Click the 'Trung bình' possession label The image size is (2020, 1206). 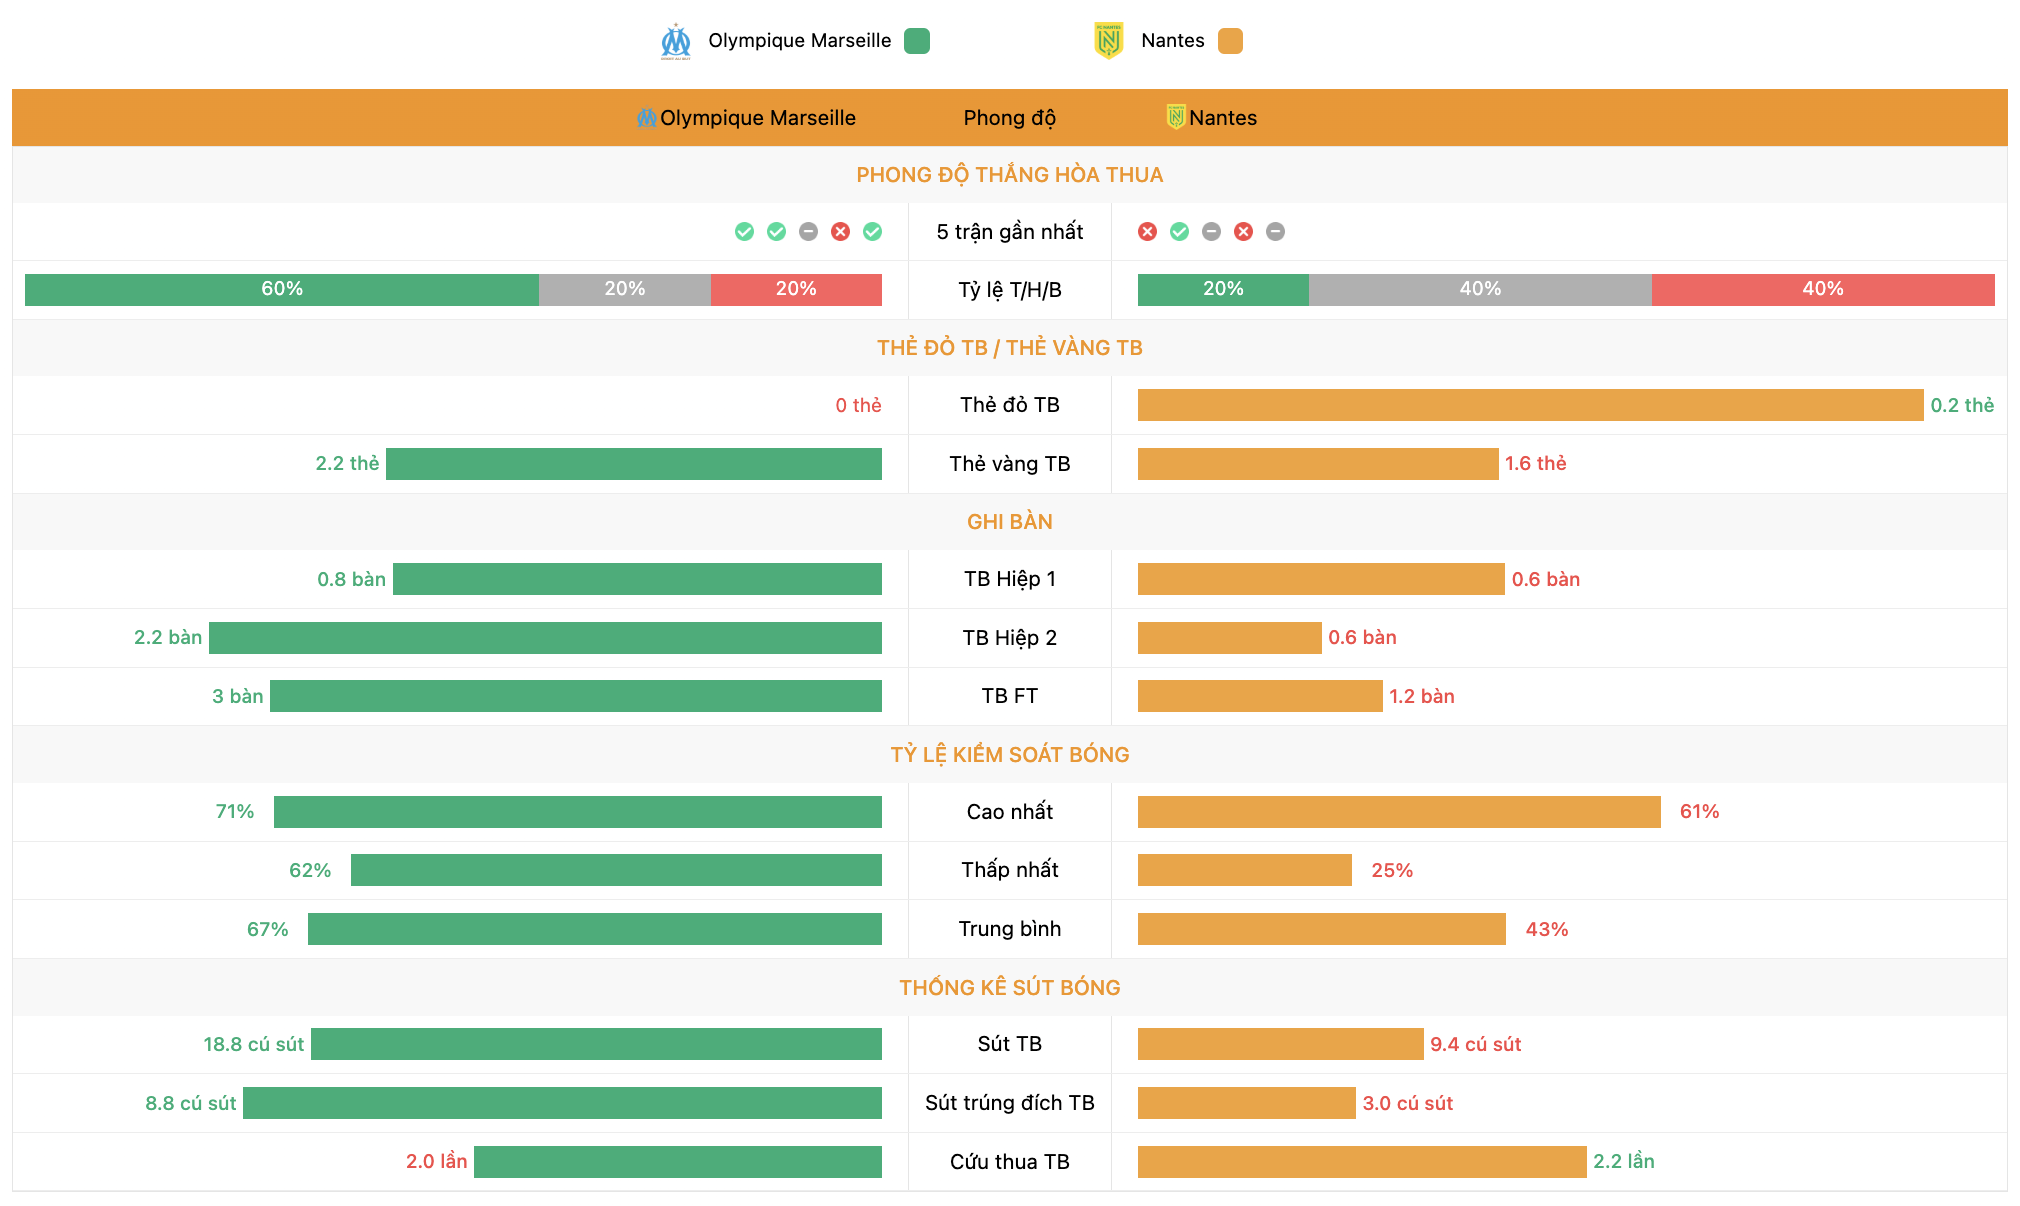click(x=1009, y=929)
